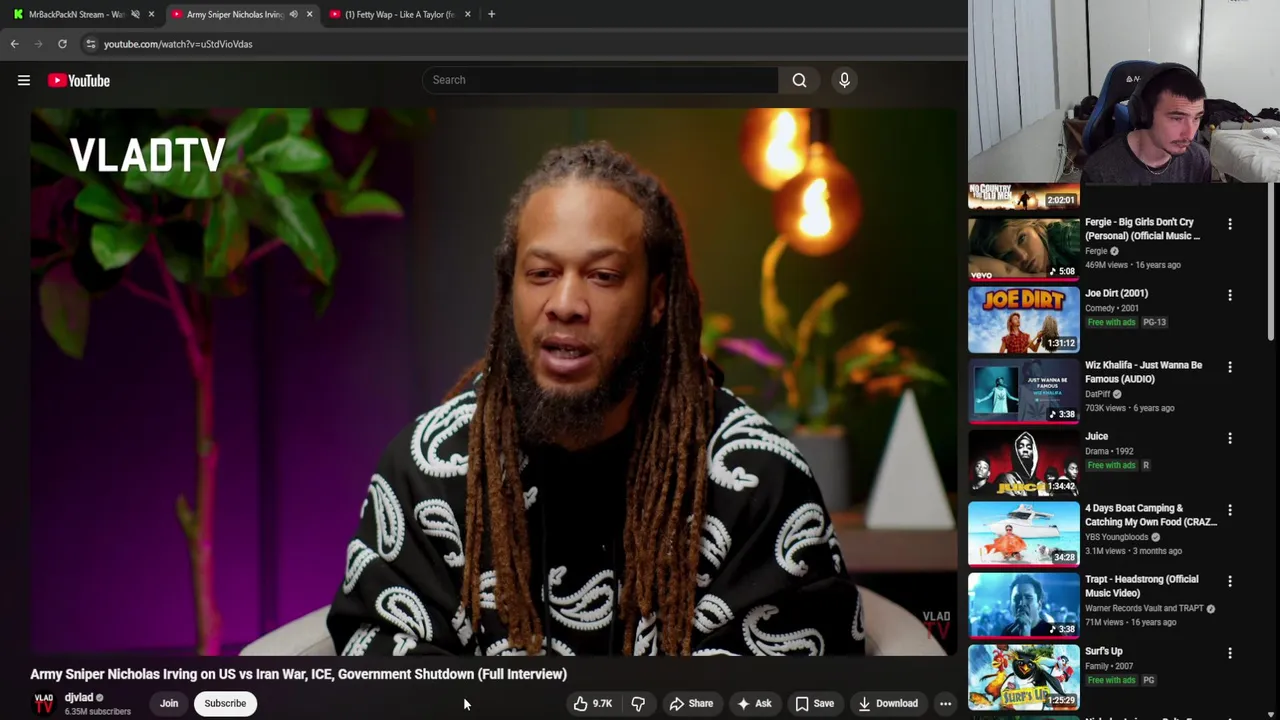
Task: Open the Ask AI button
Action: pyautogui.click(x=754, y=704)
